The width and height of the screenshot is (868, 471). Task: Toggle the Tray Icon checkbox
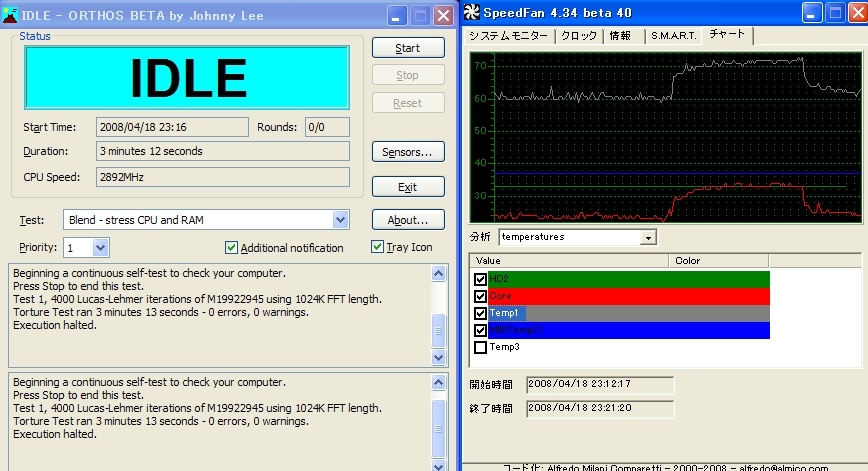(x=377, y=247)
